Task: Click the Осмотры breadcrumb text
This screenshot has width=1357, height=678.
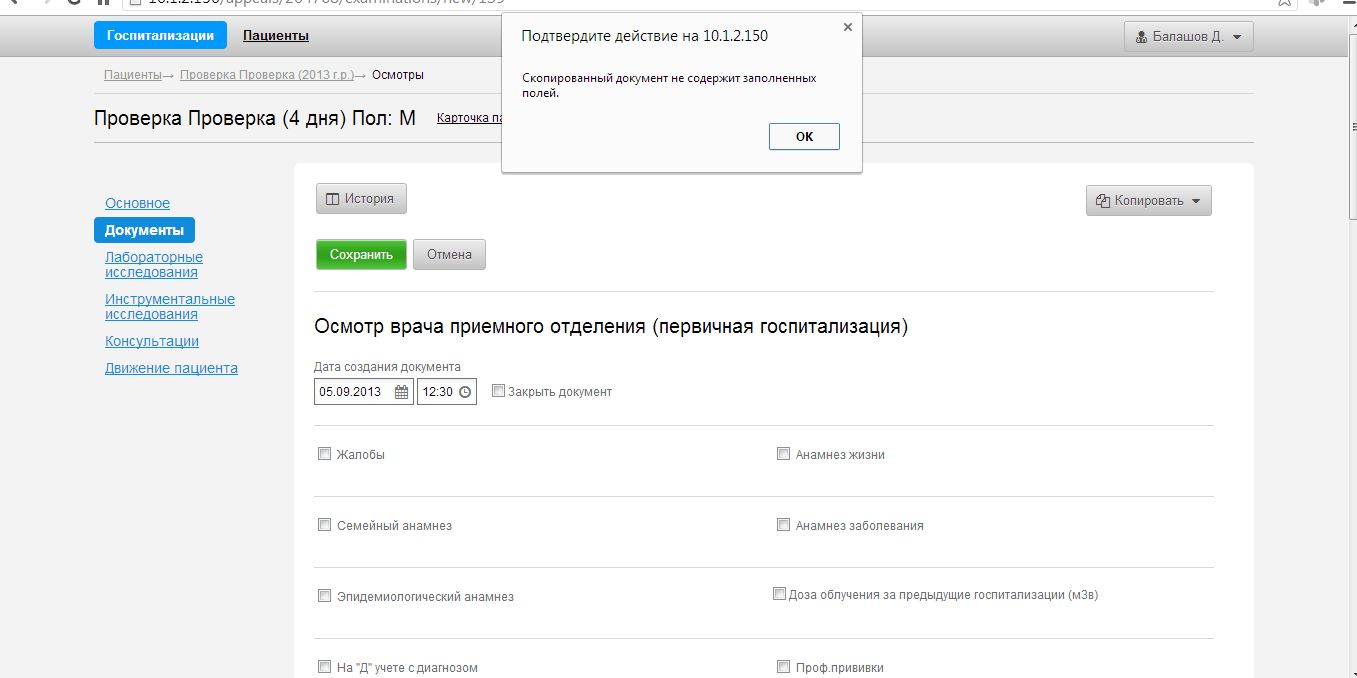Action: [x=397, y=75]
